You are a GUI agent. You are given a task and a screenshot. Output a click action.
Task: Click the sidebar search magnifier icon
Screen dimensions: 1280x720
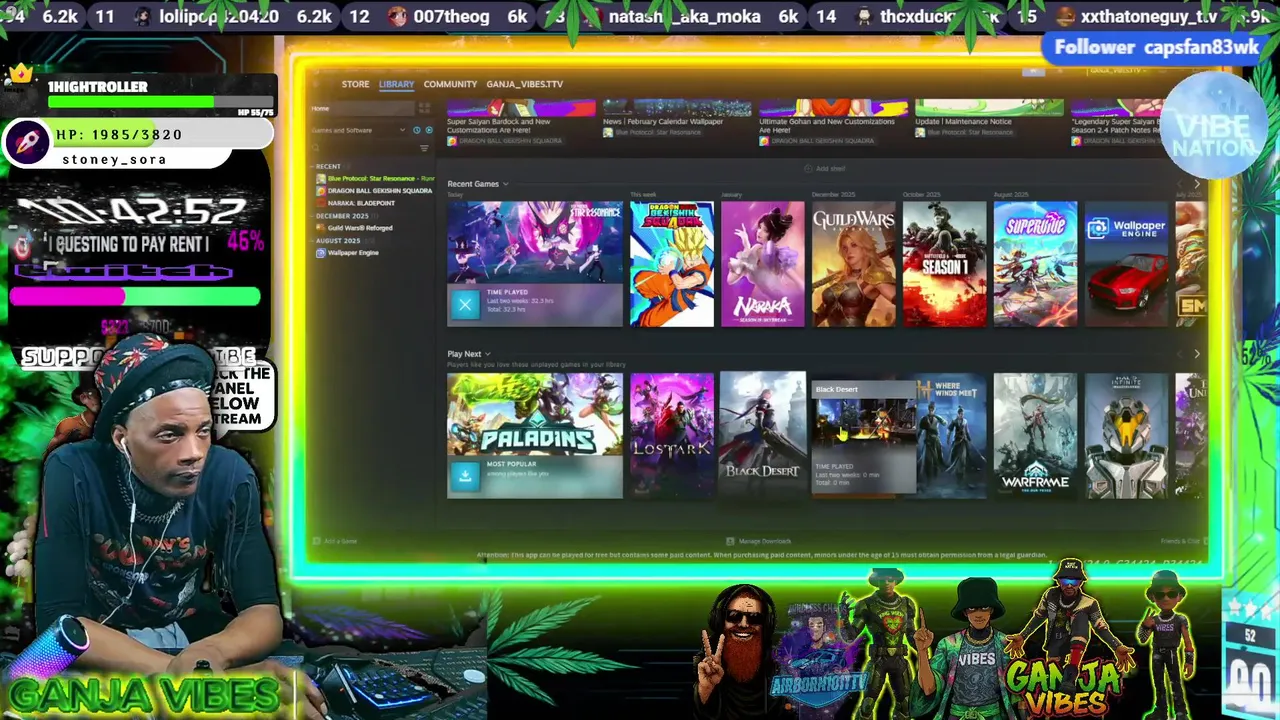[318, 148]
